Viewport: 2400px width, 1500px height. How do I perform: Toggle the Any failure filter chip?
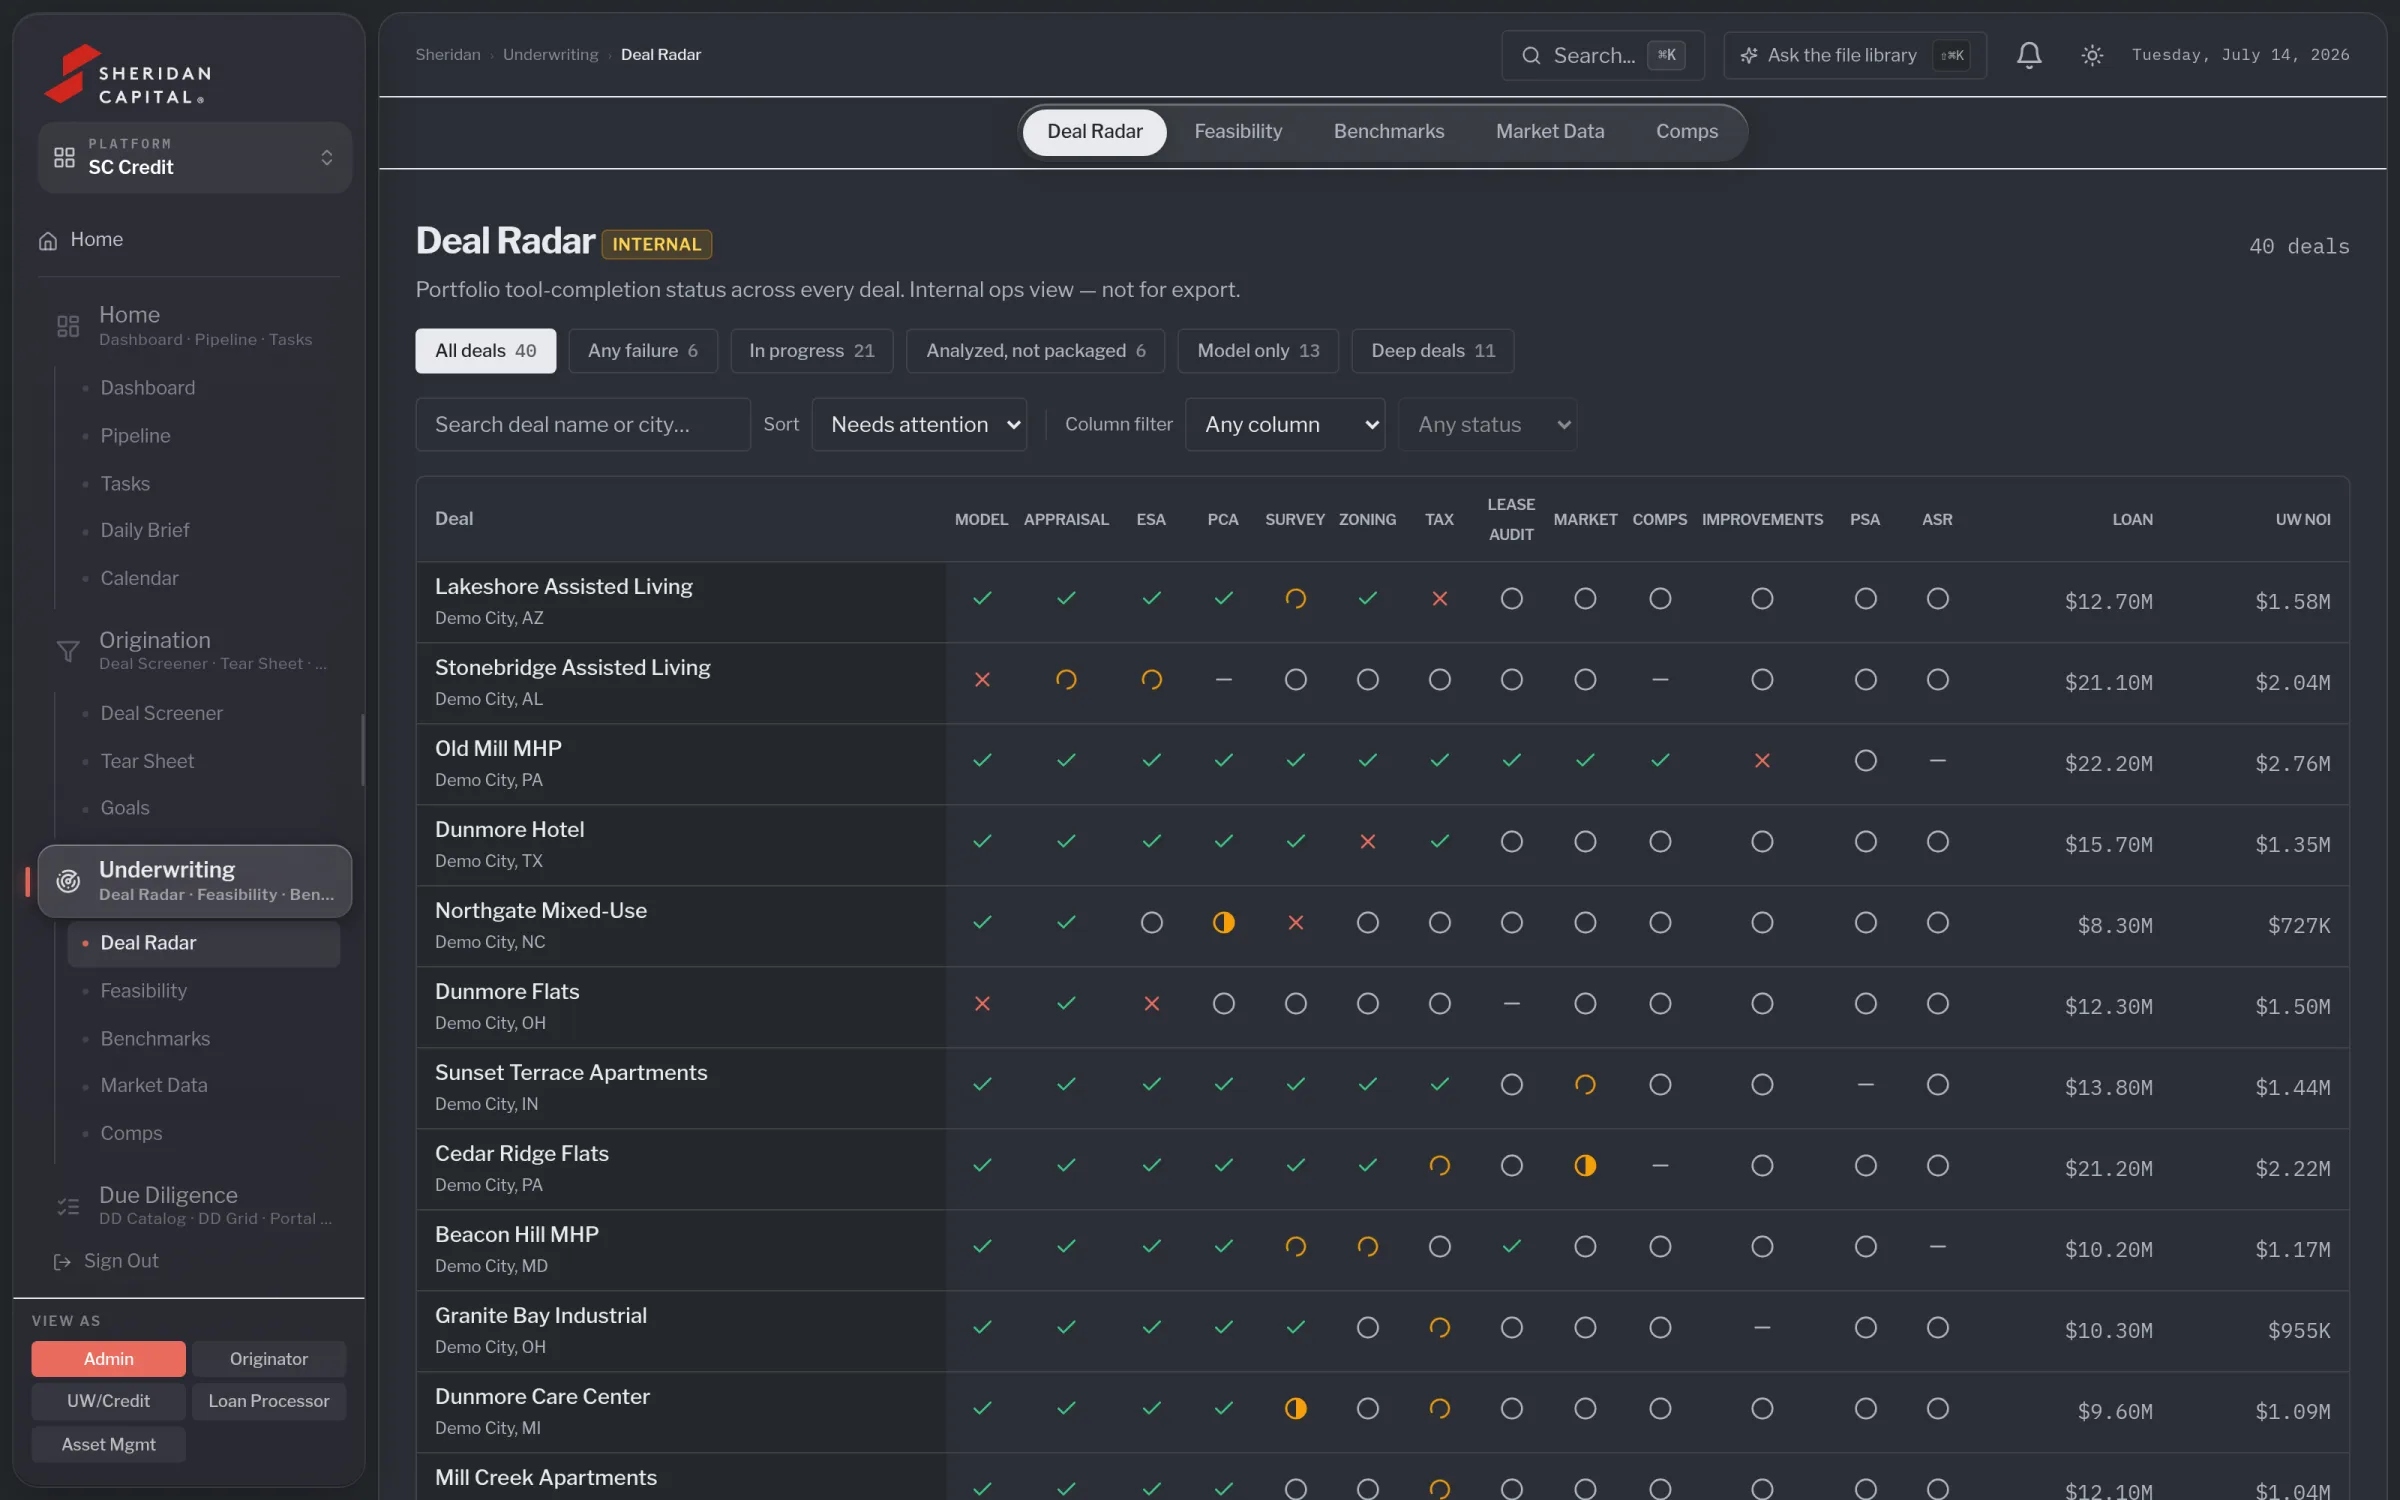pyautogui.click(x=643, y=351)
